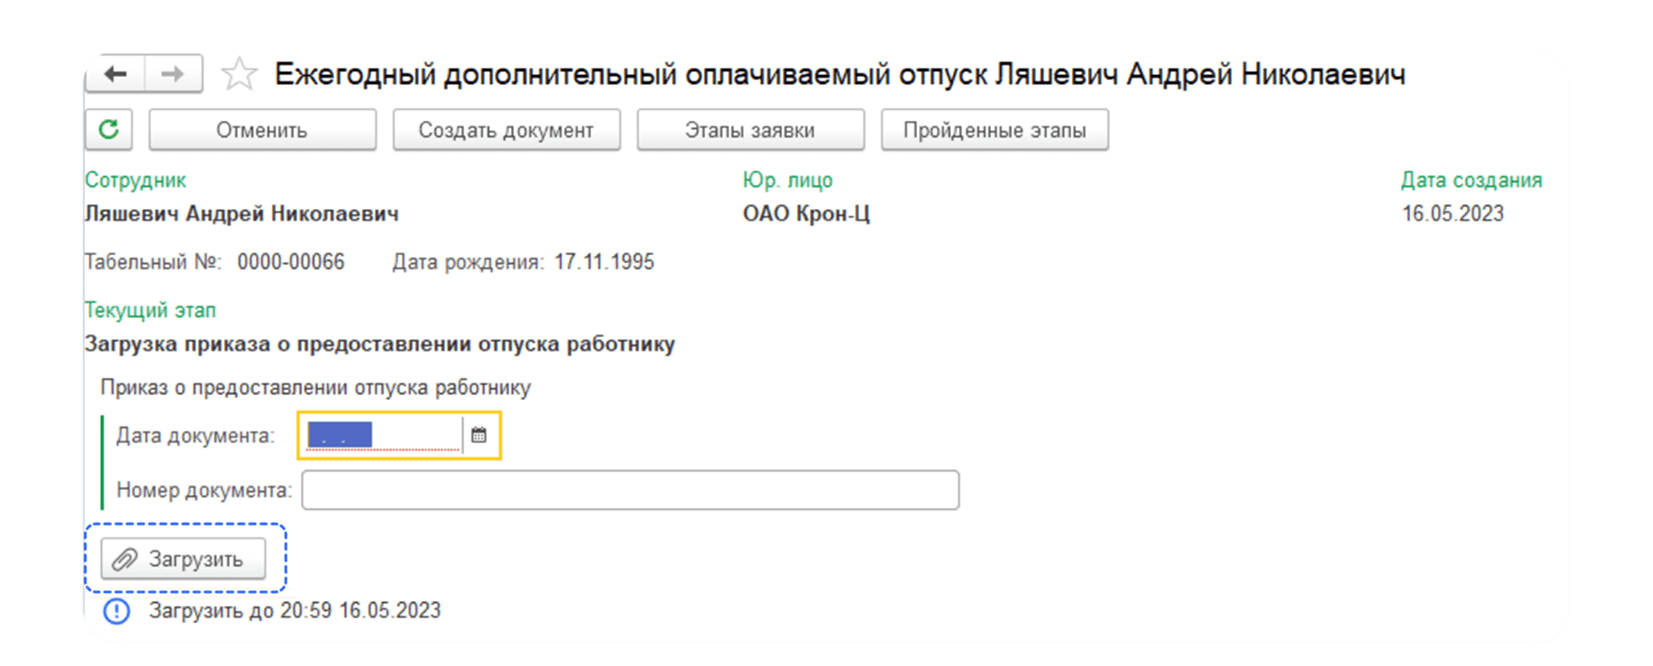Screen dimensions: 1653x666
Task: Click the ОАО Крон-Ц legal entity value
Action: click(x=806, y=214)
